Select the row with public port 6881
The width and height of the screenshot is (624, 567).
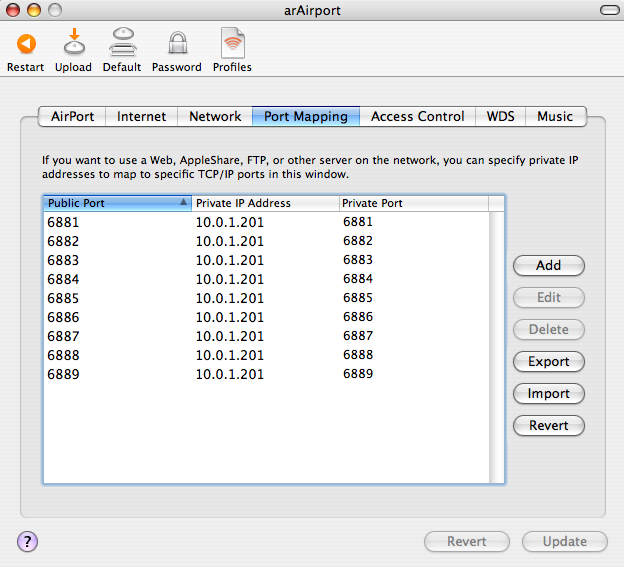pyautogui.click(x=266, y=222)
